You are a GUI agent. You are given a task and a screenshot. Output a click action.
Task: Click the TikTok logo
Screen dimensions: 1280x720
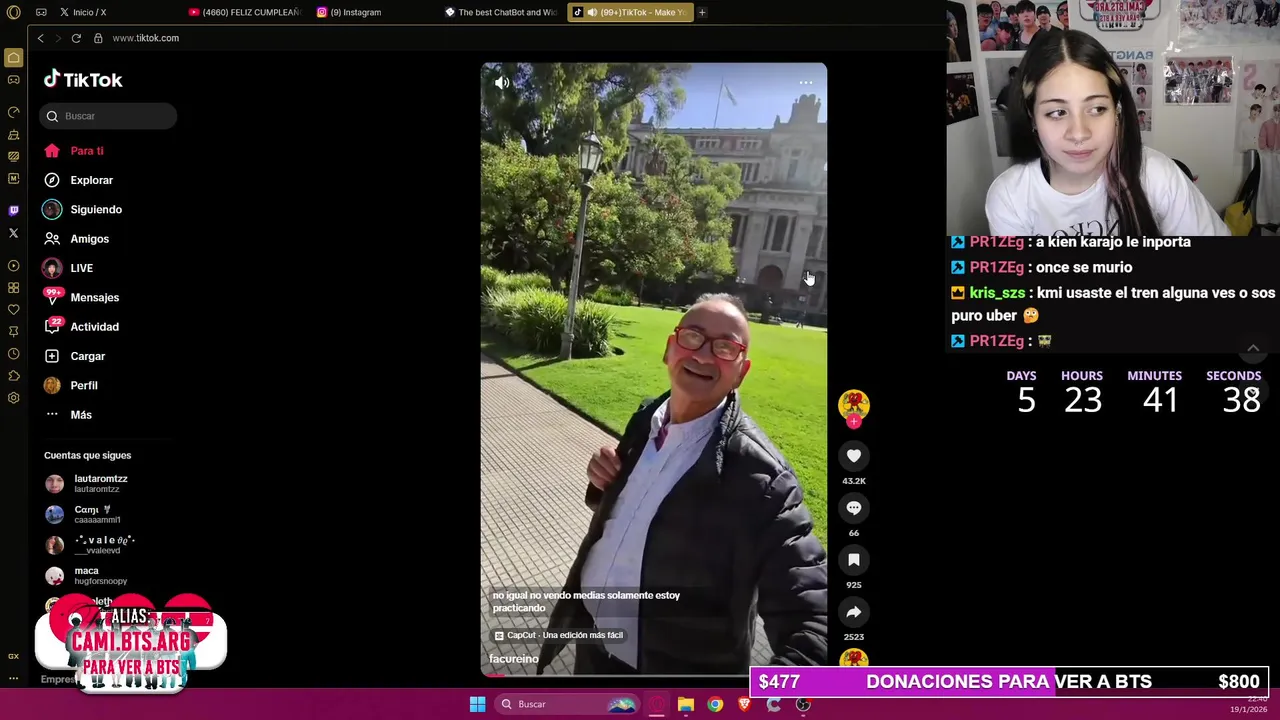pos(83,80)
